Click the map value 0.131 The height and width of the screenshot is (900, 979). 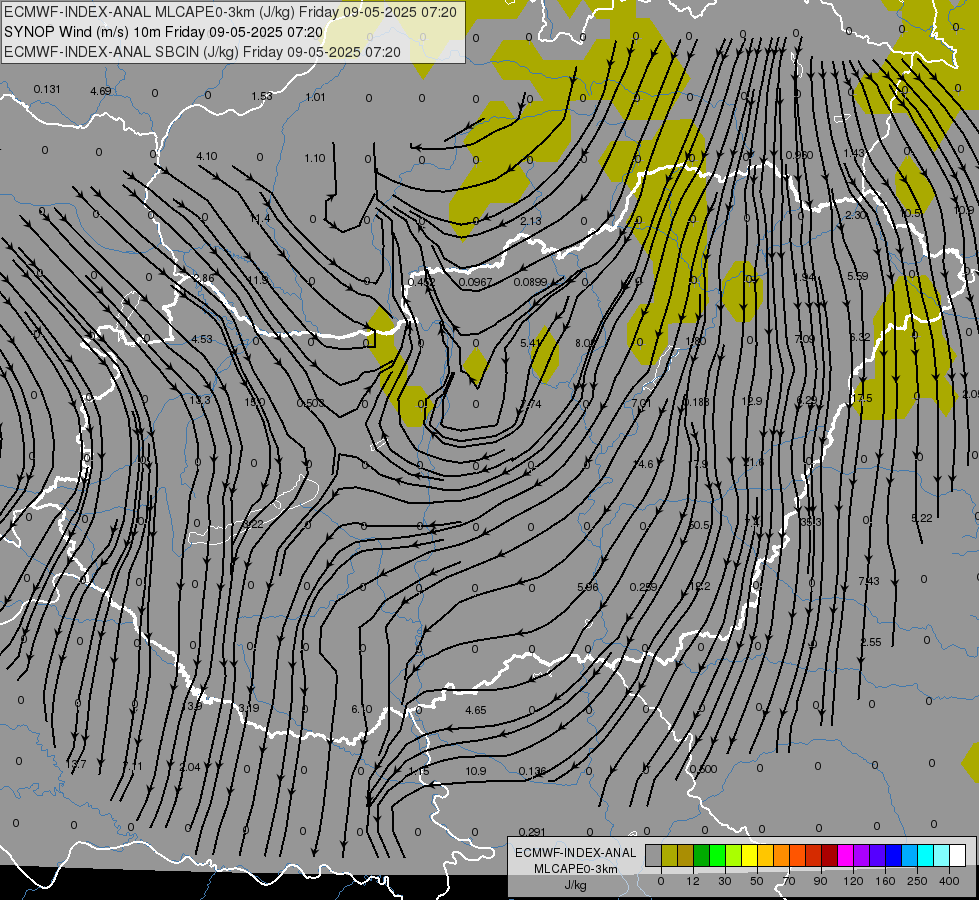(x=47, y=89)
